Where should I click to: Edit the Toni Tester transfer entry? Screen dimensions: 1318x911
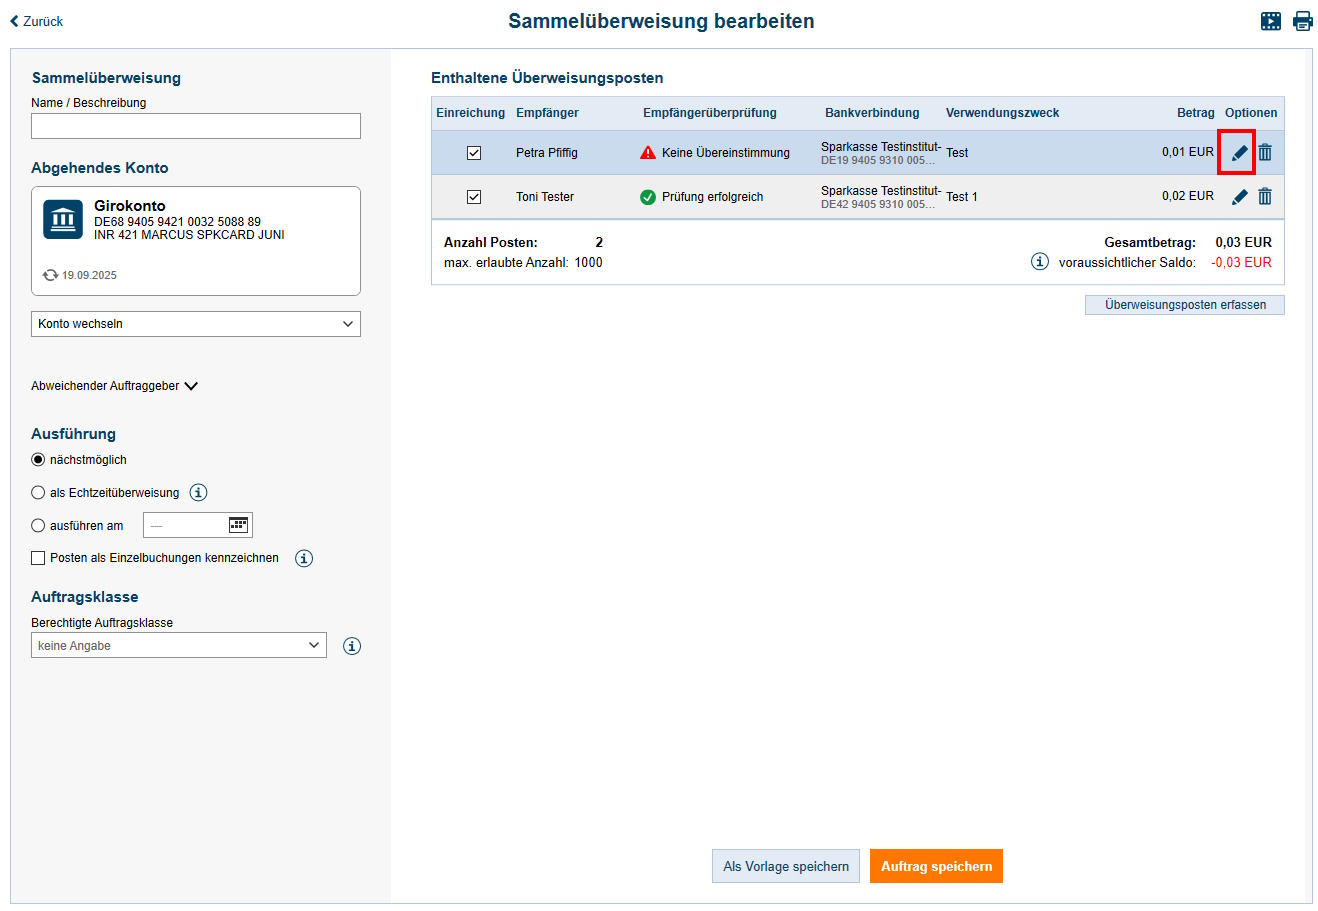pos(1239,196)
